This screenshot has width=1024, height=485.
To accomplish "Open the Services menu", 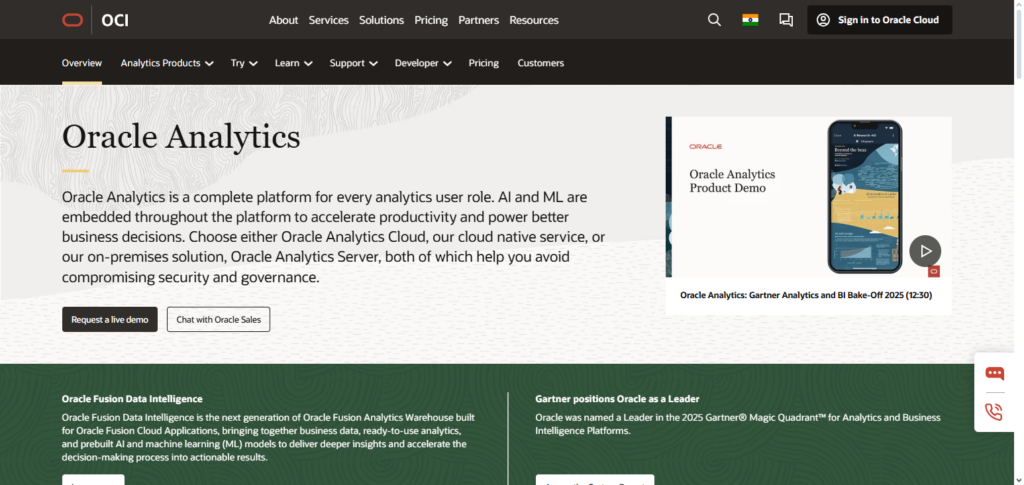I will click(x=328, y=20).
